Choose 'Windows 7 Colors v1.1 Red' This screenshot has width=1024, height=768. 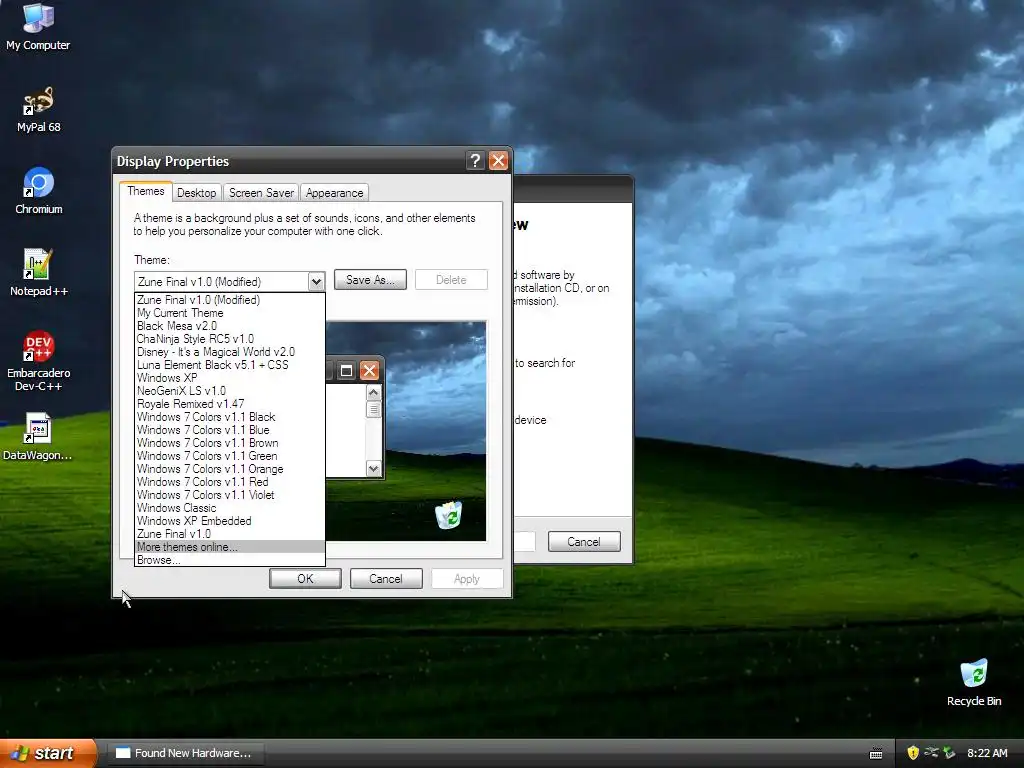coord(229,482)
